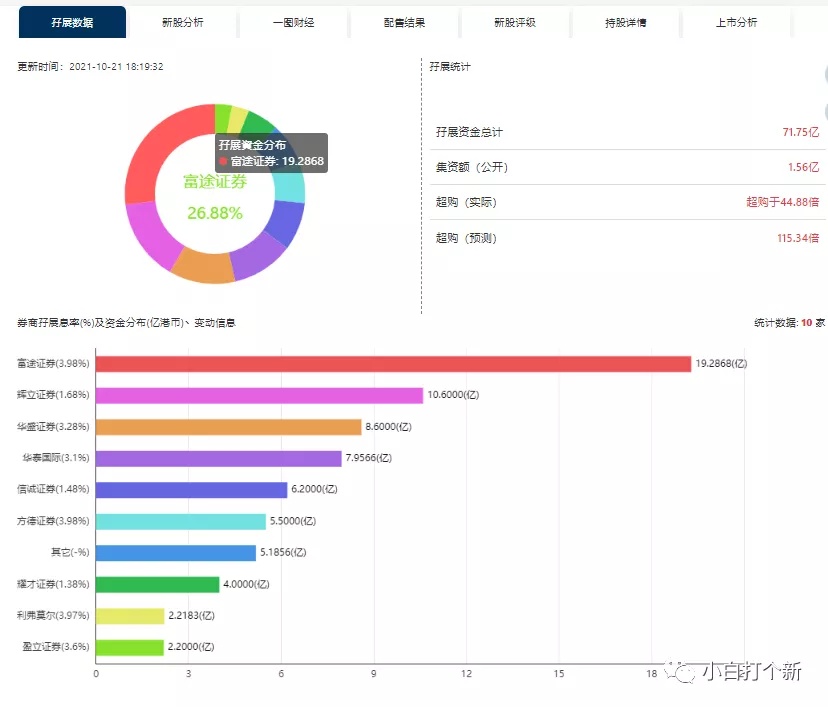The height and width of the screenshot is (707, 828).
Task: Click the 7.9566(亿) bar value
Action: point(369,457)
